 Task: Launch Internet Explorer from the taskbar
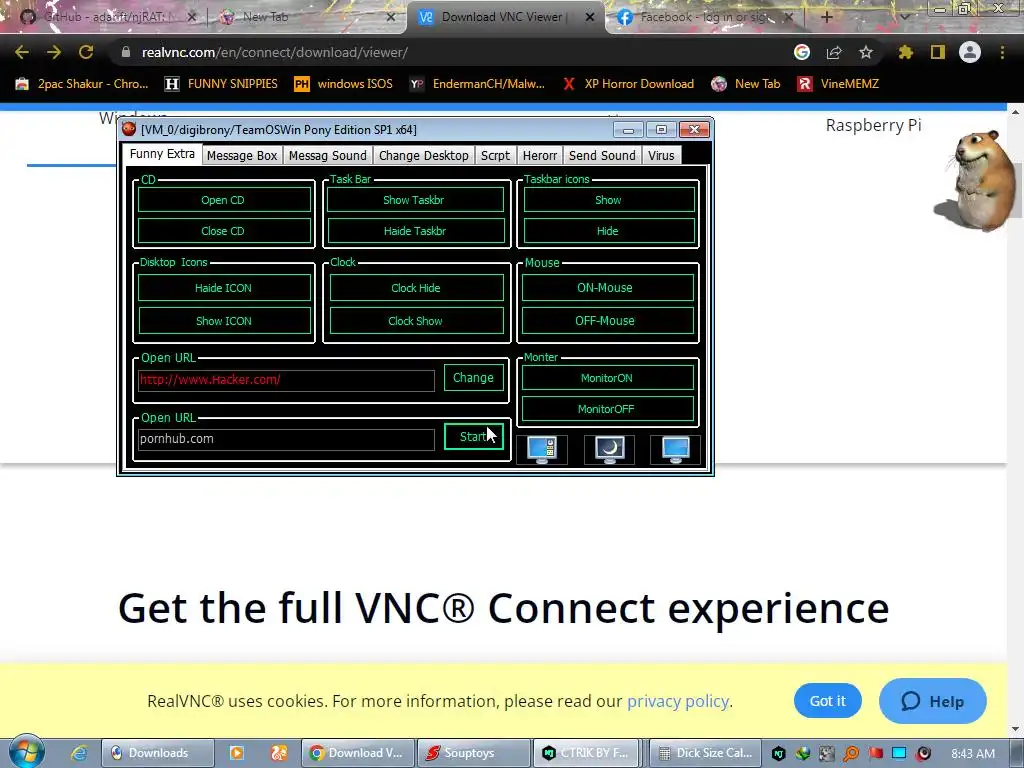coord(80,753)
